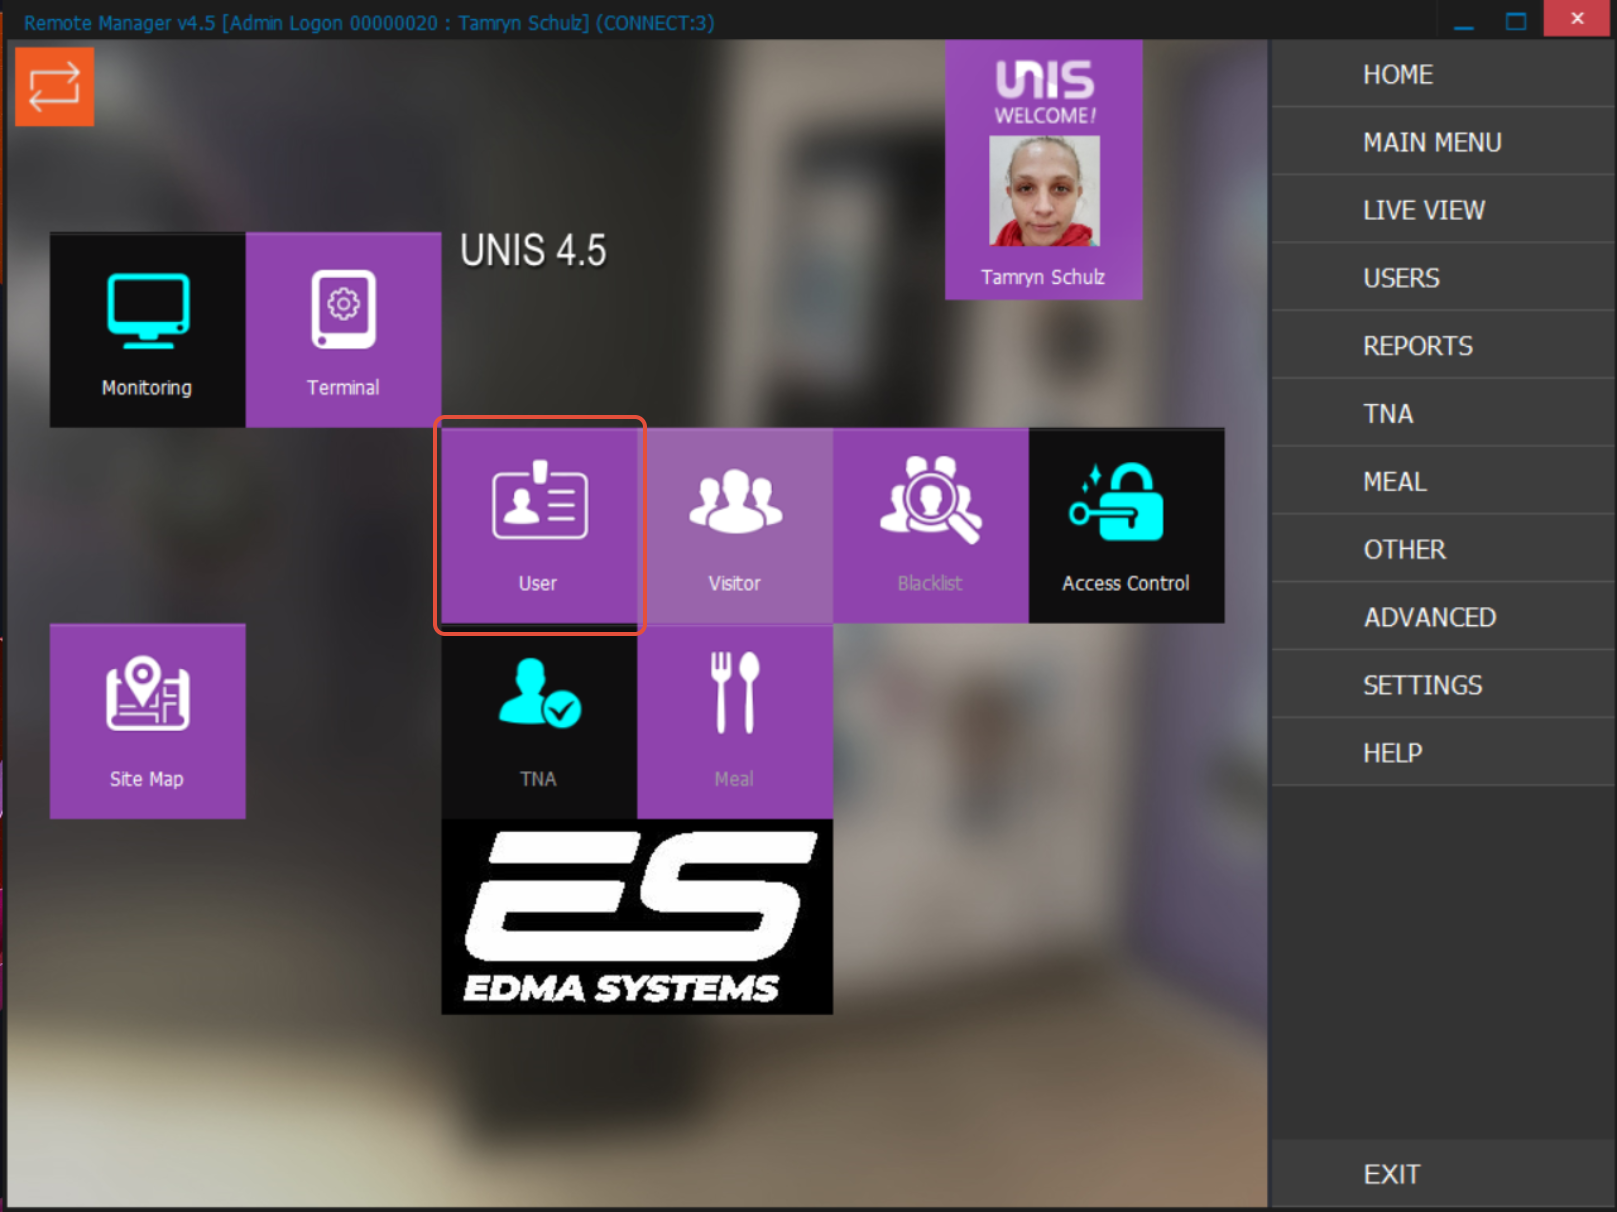Select ADVANCED in the side menu
Viewport: 1617px width, 1212px height.
(x=1444, y=618)
